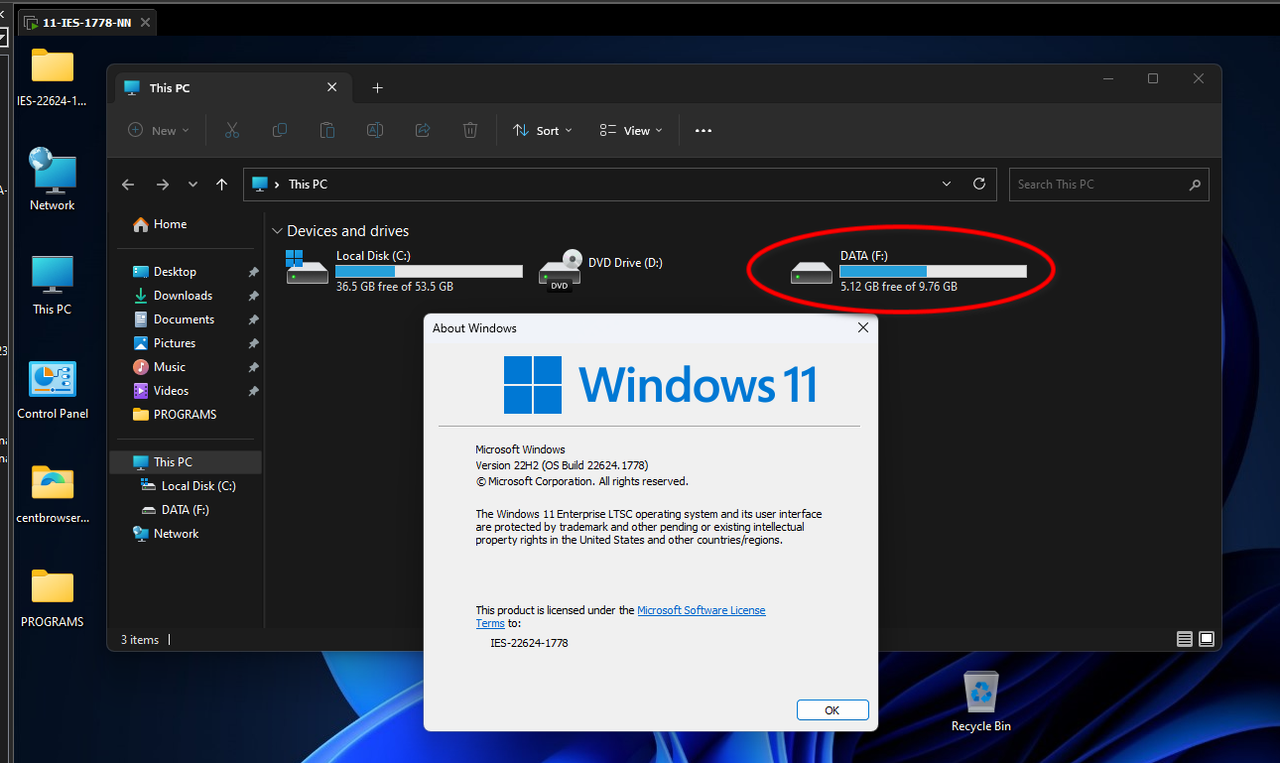Screen dimensions: 1280x763
Task: Click the search magnifier icon
Action: tap(1194, 184)
